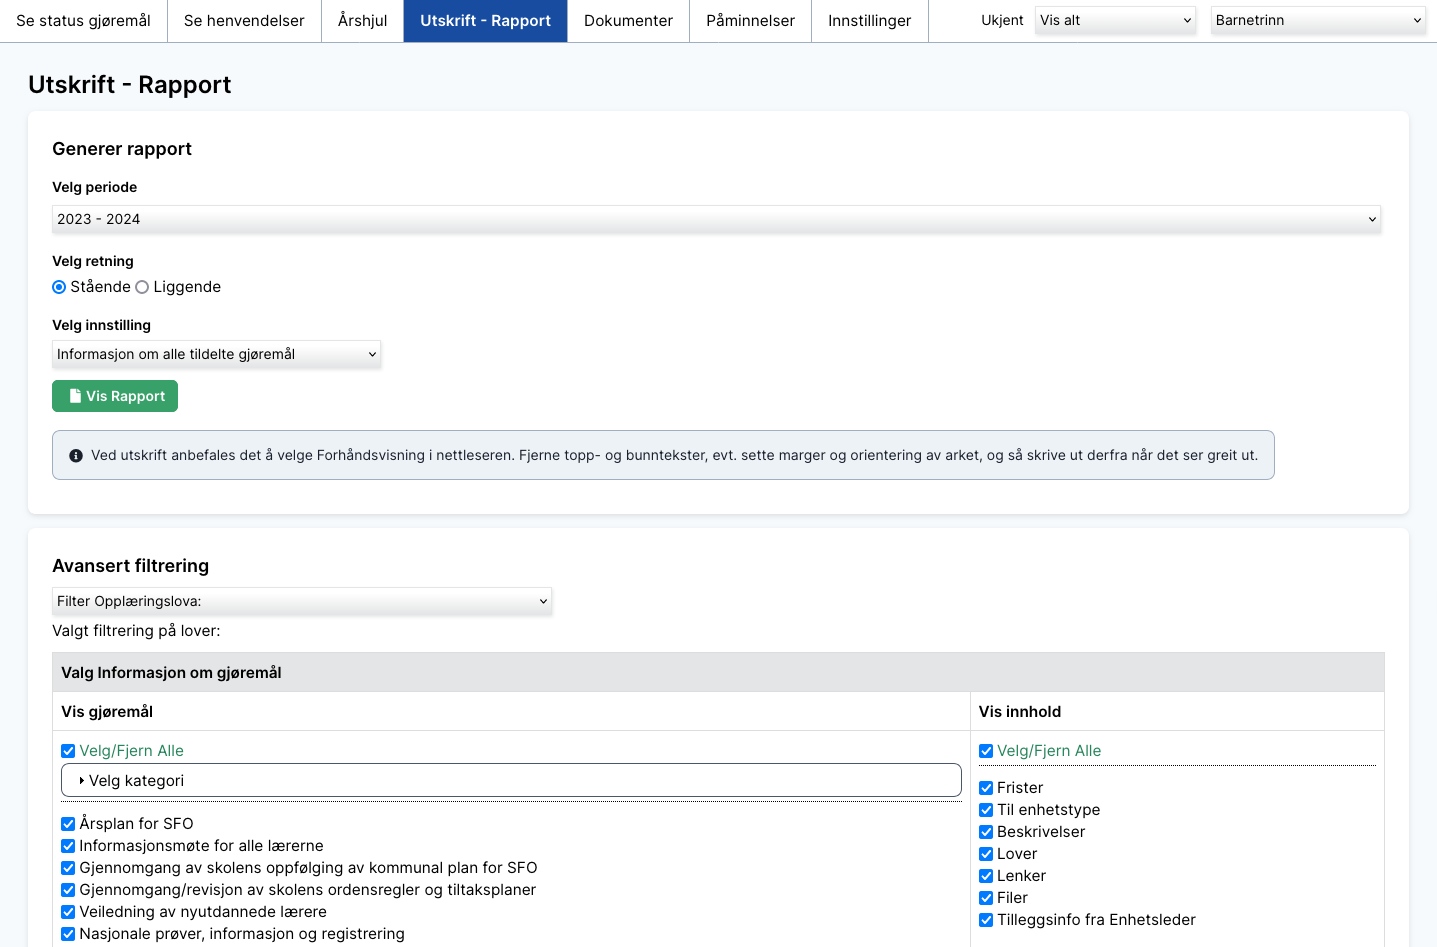Toggle the Beskrivelser checkbox

coord(986,832)
